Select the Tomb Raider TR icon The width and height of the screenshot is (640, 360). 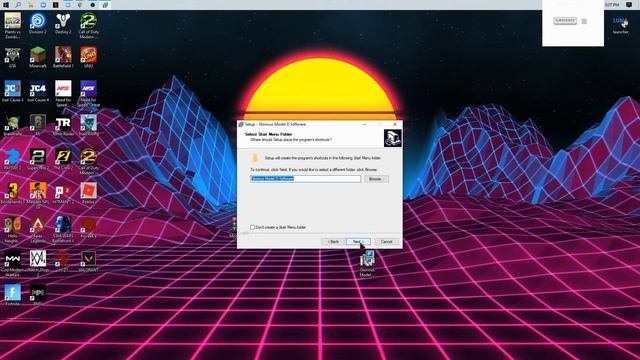click(x=63, y=125)
